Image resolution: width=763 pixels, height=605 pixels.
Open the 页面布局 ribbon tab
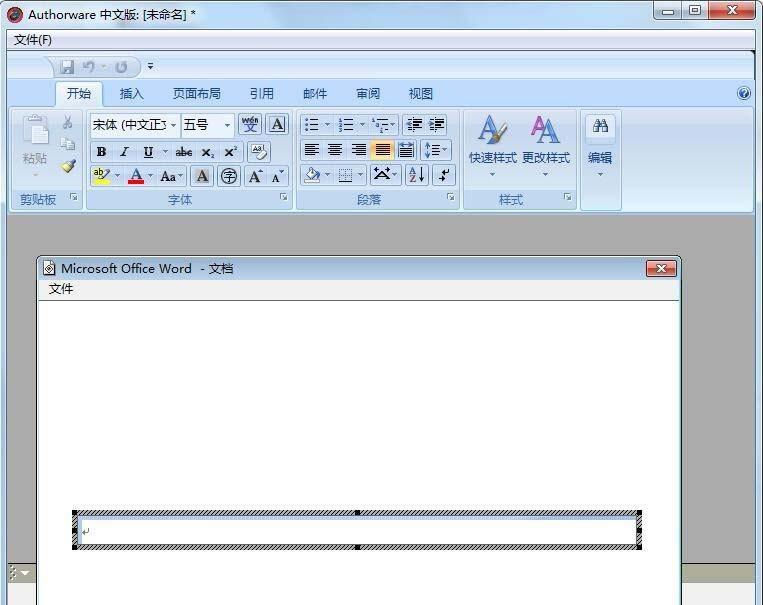click(x=197, y=93)
